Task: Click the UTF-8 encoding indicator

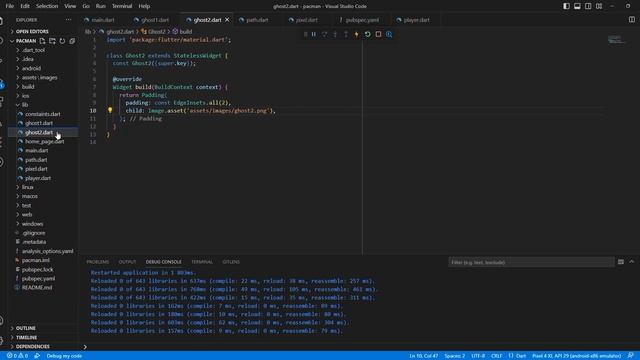Action: 478,356
